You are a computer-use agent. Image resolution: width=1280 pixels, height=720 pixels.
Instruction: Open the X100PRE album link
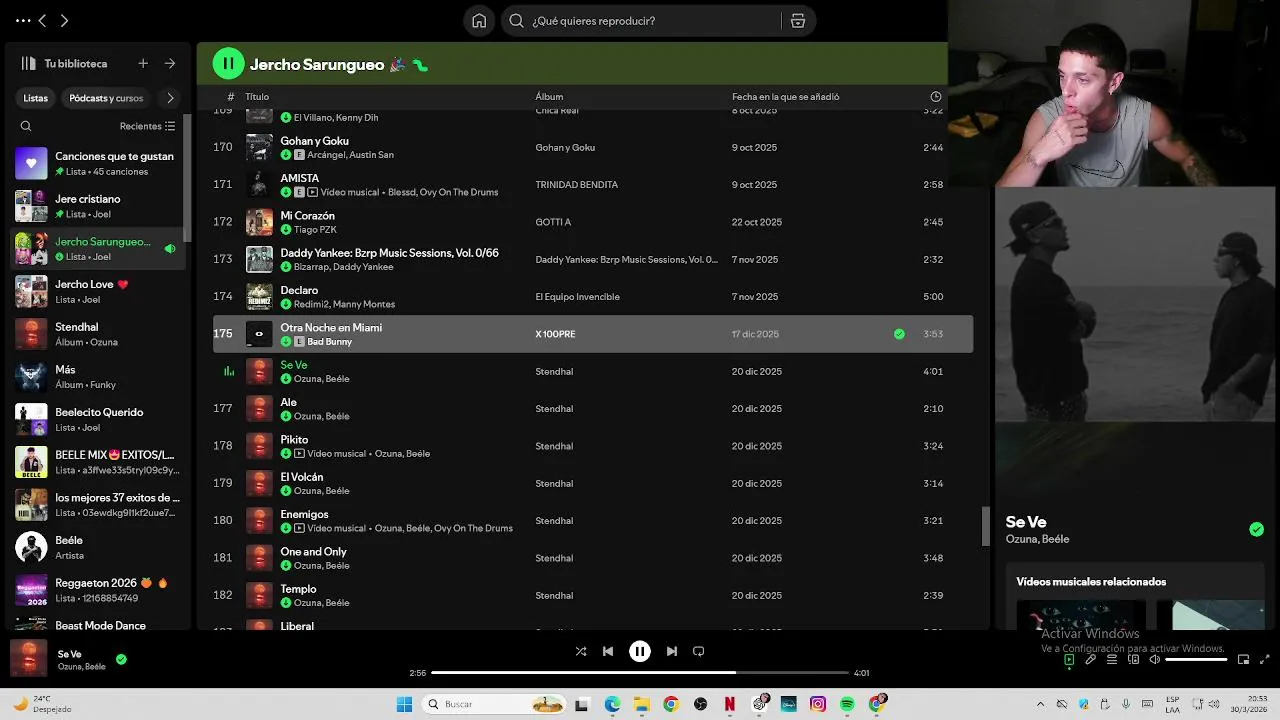tap(555, 334)
